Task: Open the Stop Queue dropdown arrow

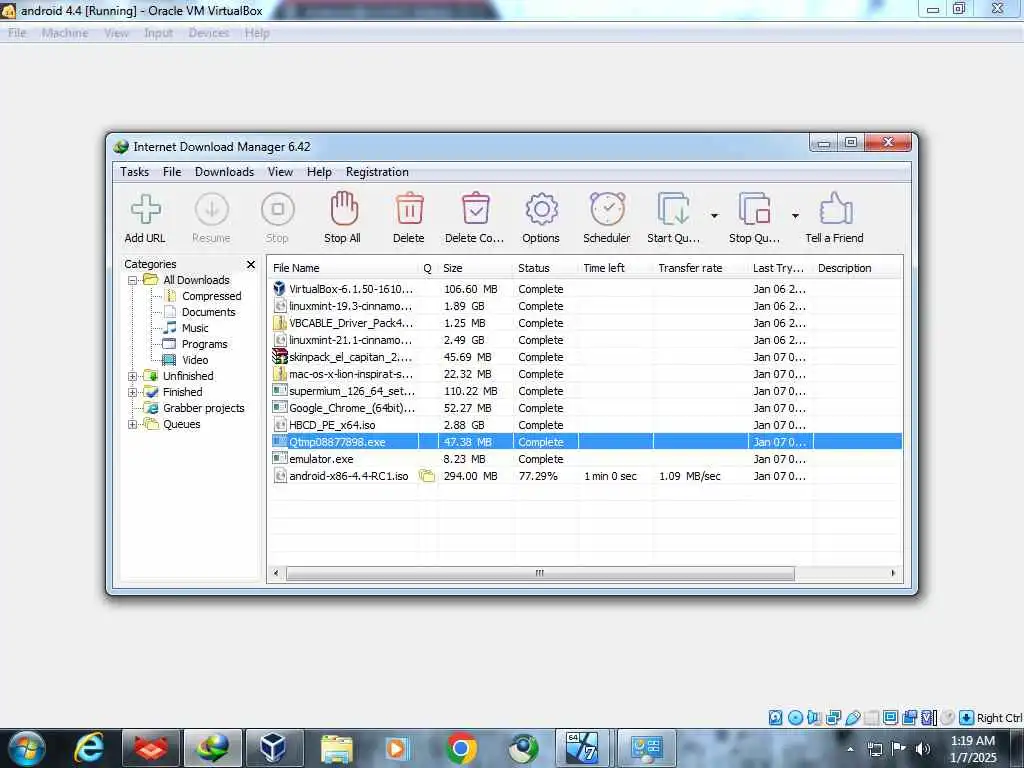Action: point(795,216)
